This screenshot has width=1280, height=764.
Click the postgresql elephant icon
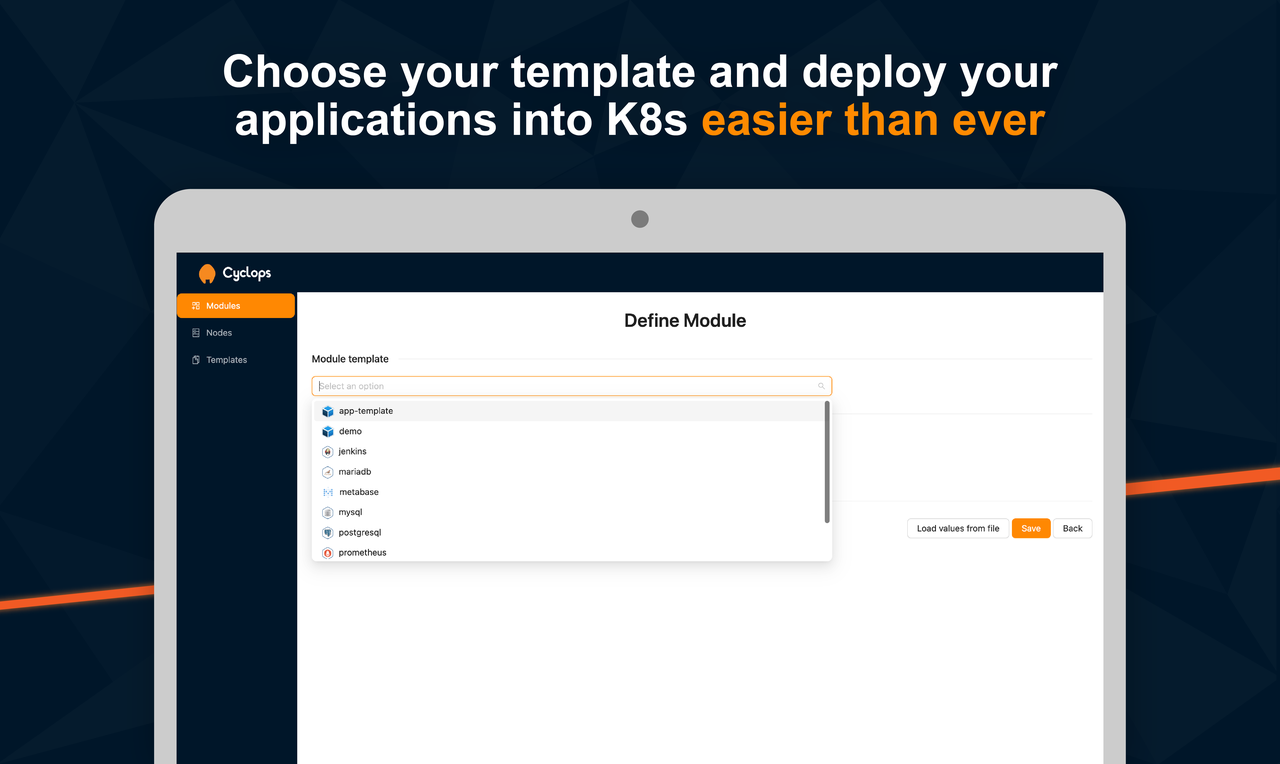pyautogui.click(x=328, y=533)
